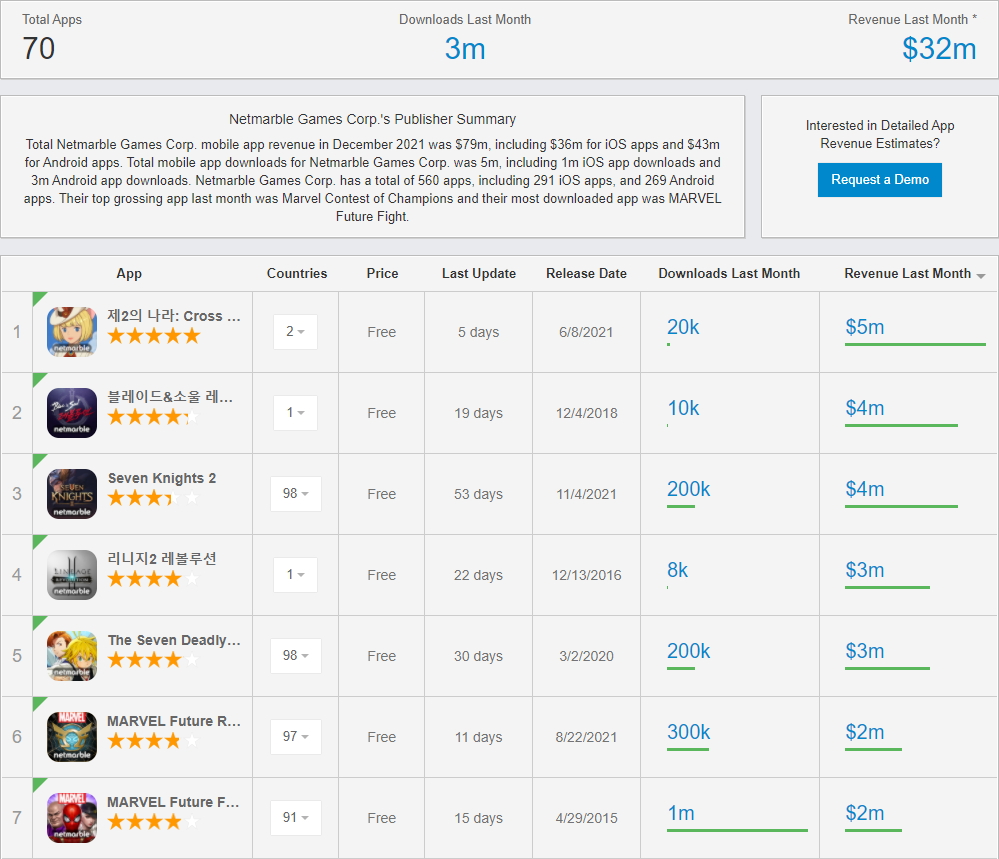The height and width of the screenshot is (859, 999).
Task: Click the $32m Revenue Last Month summary value
Action: (x=939, y=48)
